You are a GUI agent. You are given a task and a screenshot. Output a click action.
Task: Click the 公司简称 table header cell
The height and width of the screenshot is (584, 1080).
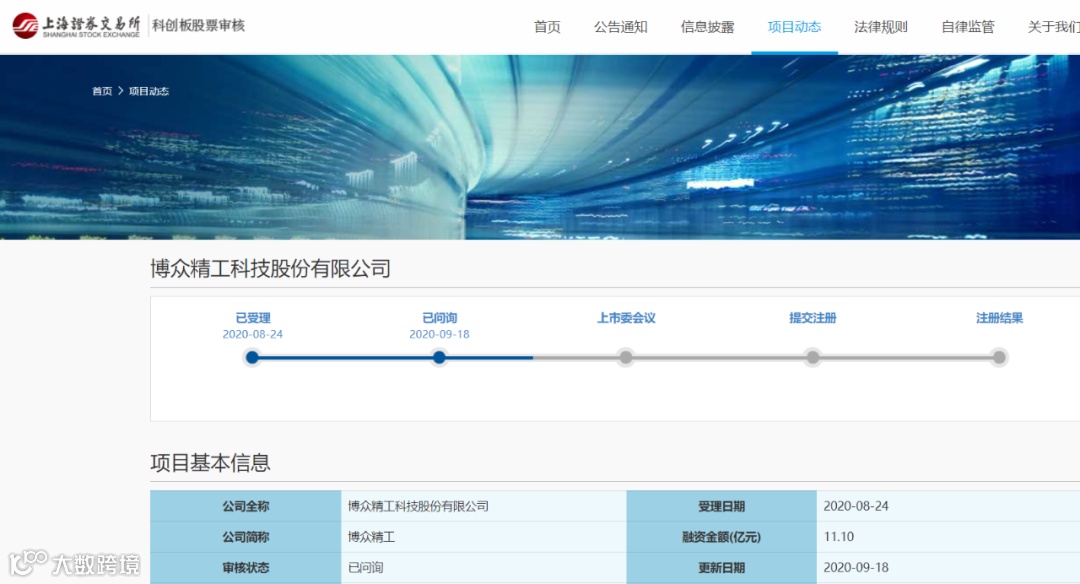tap(246, 537)
